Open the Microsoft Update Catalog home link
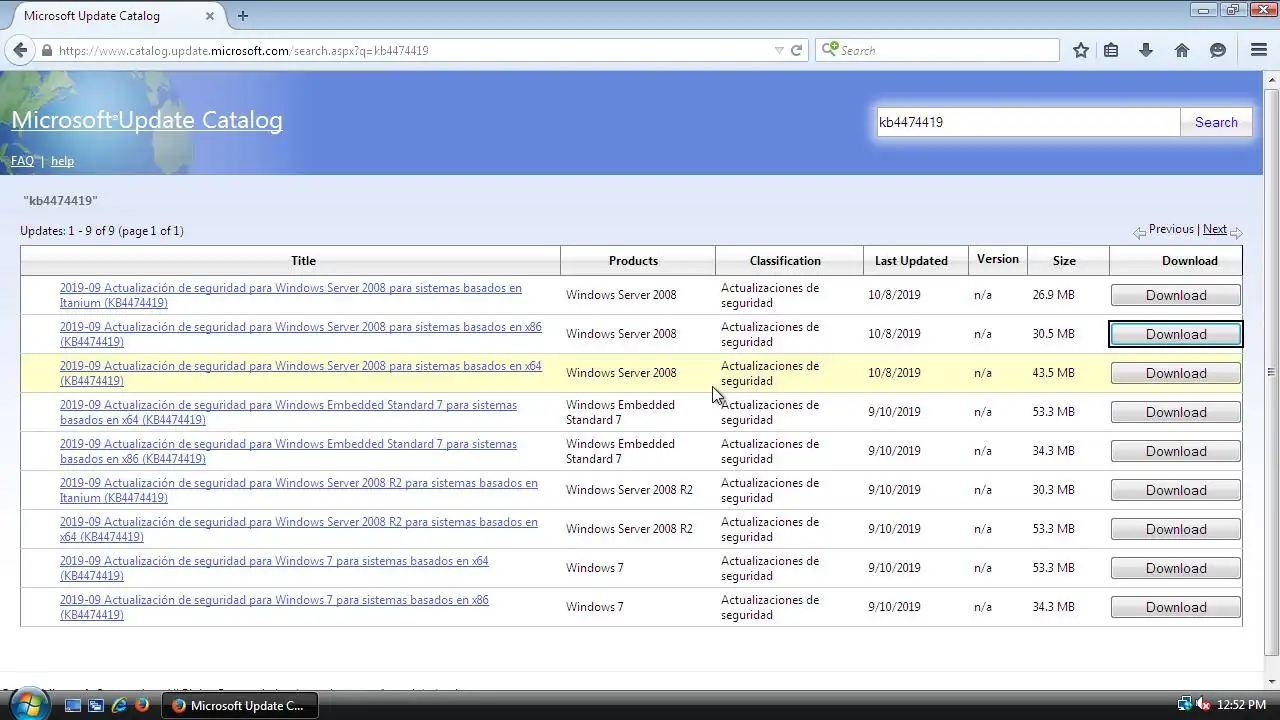The height and width of the screenshot is (720, 1280). point(147,120)
